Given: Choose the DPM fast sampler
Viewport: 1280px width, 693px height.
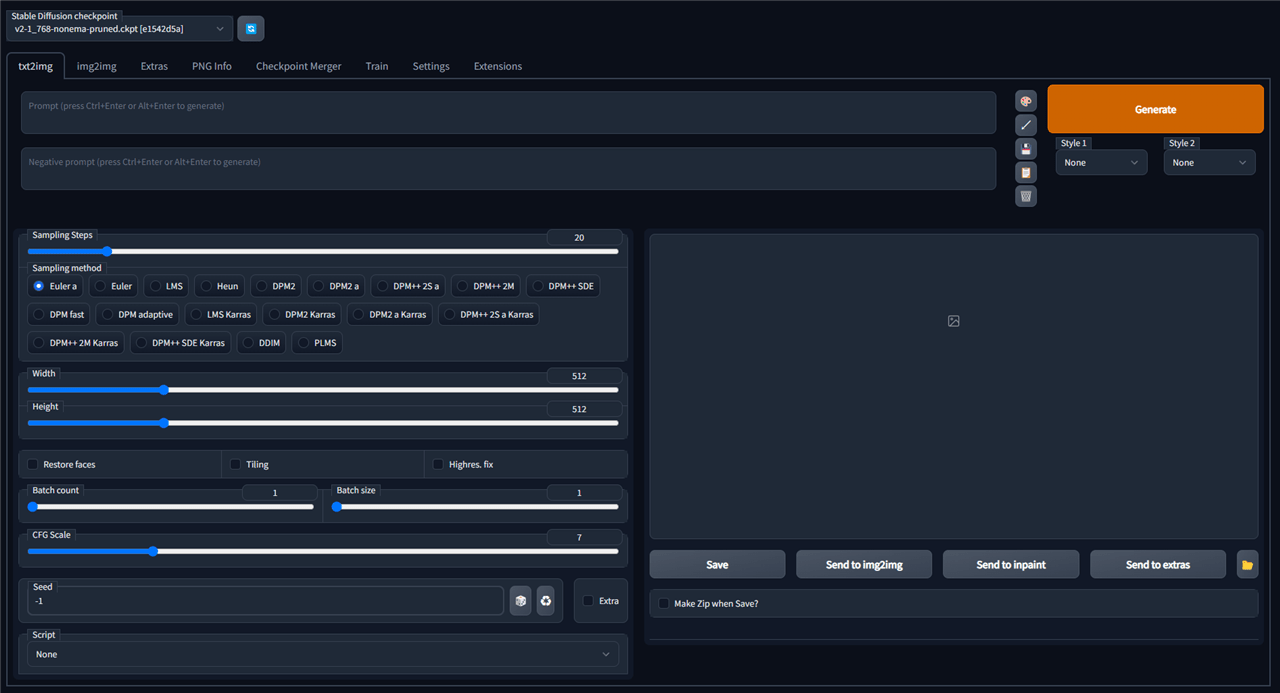Looking at the screenshot, I should click(59, 314).
